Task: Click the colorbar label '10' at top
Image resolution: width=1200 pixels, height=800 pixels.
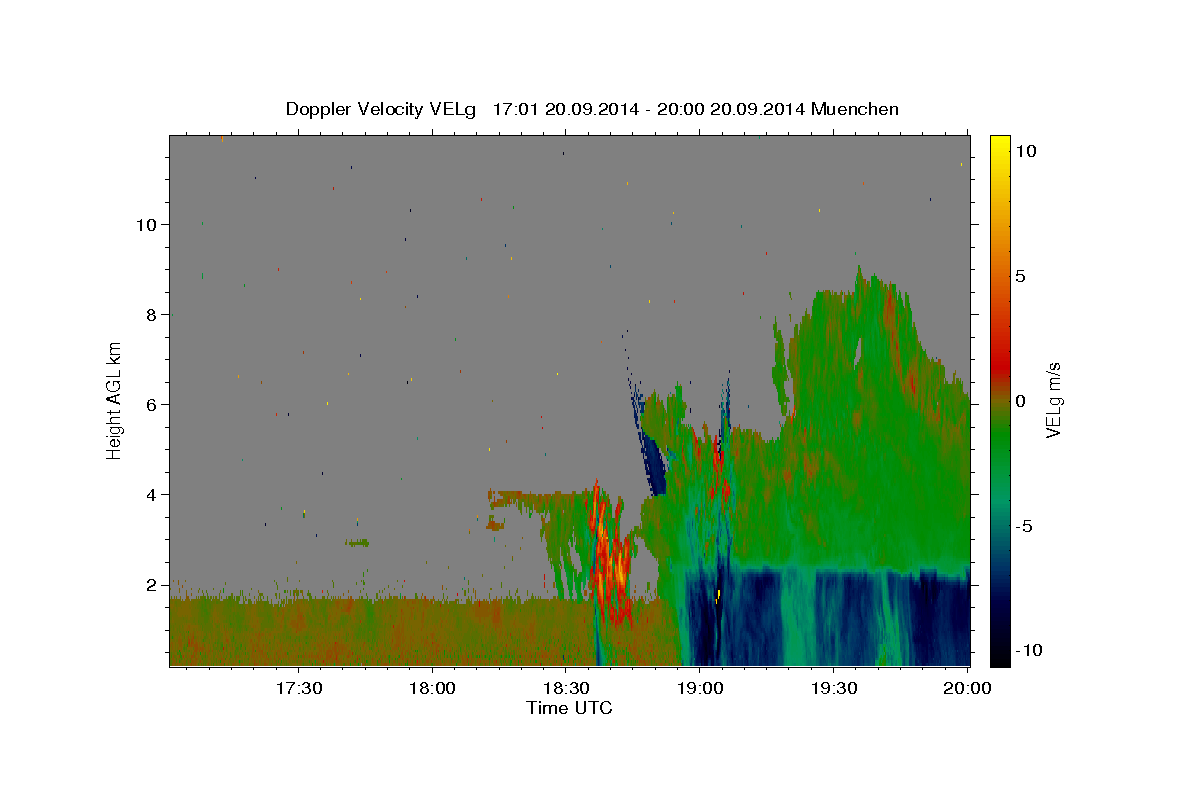Action: coord(1027,150)
